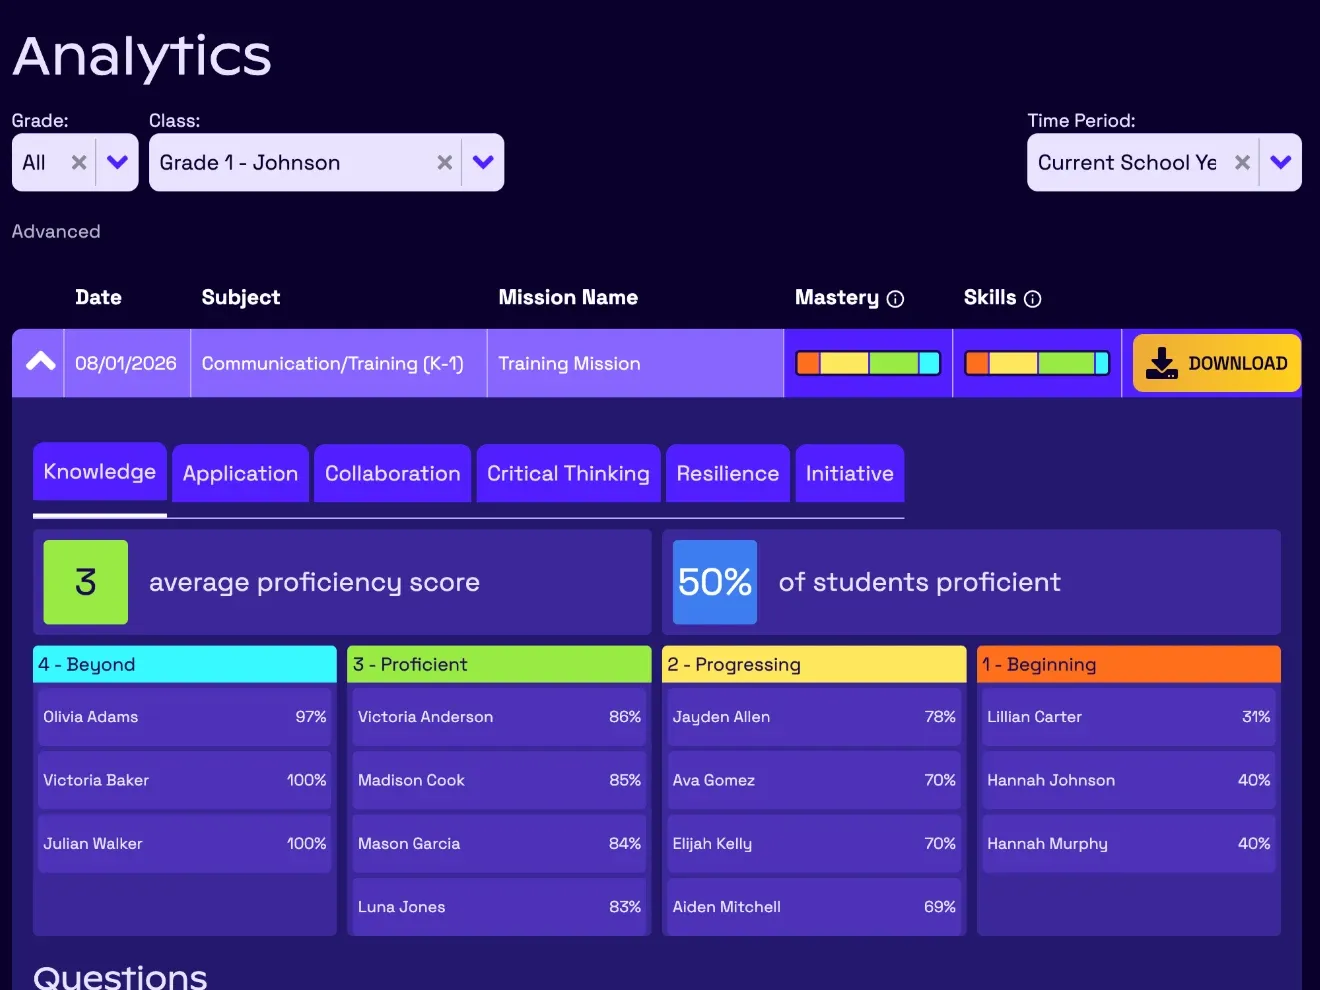Viewport: 1320px width, 990px height.
Task: Select student Victoria Baker
Action: pos(185,780)
